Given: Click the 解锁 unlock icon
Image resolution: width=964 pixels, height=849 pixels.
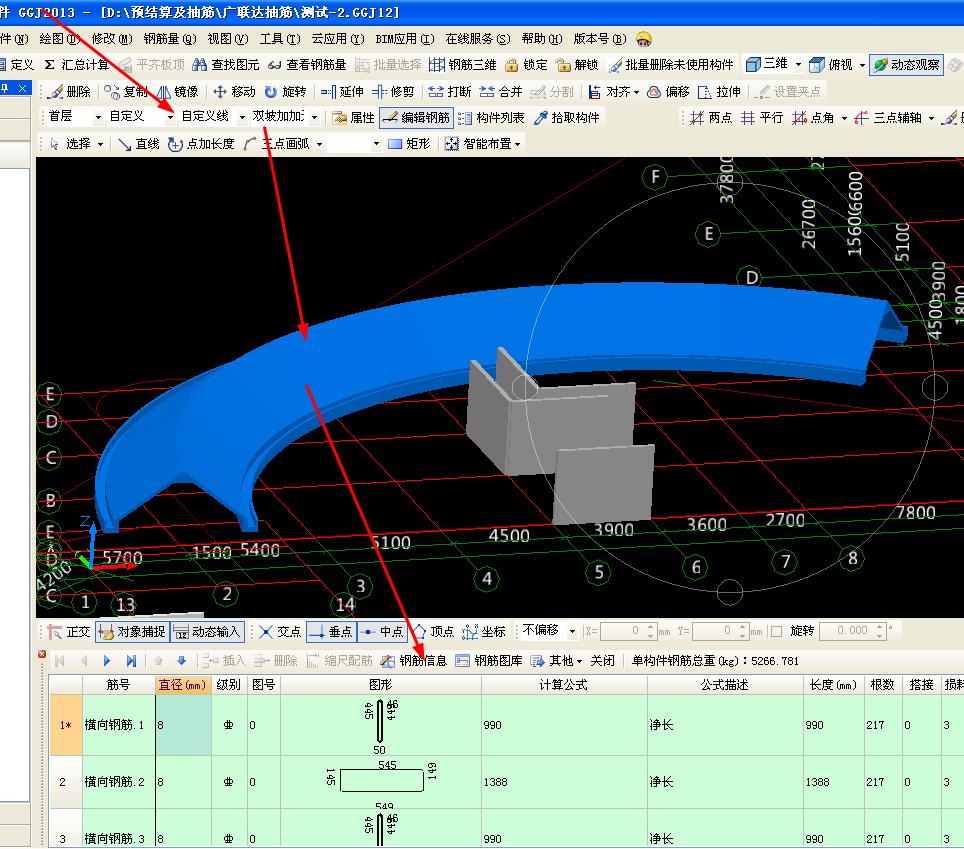Looking at the screenshot, I should (x=577, y=65).
